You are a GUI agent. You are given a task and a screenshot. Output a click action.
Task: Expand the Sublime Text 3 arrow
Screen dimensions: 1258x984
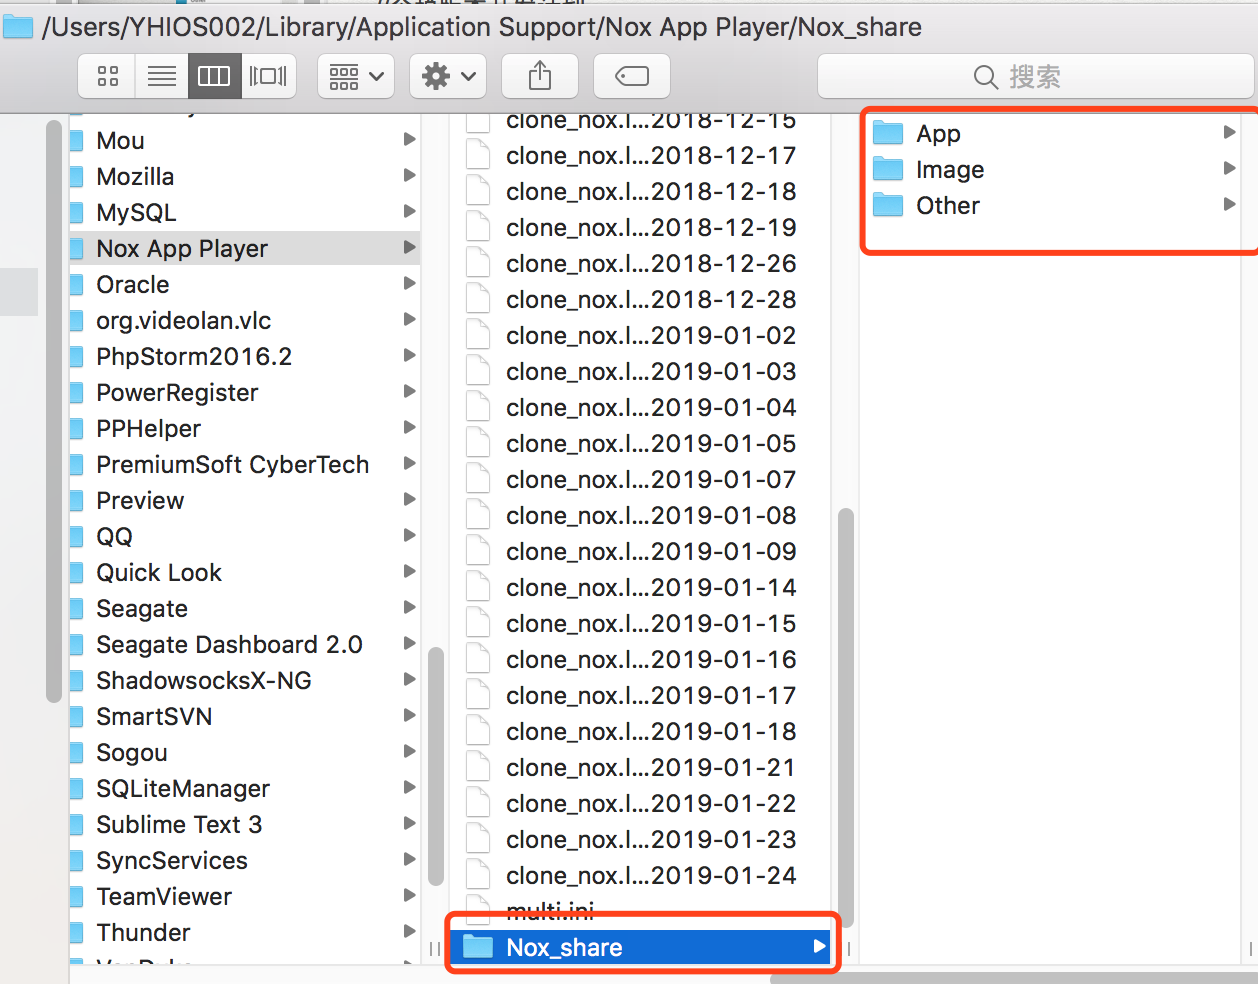click(409, 823)
